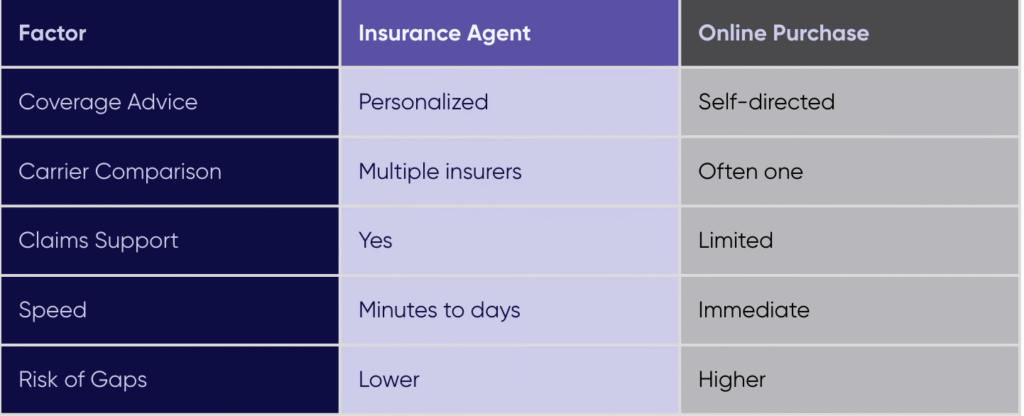
Task: Click the Speed row label
Action: point(52,310)
